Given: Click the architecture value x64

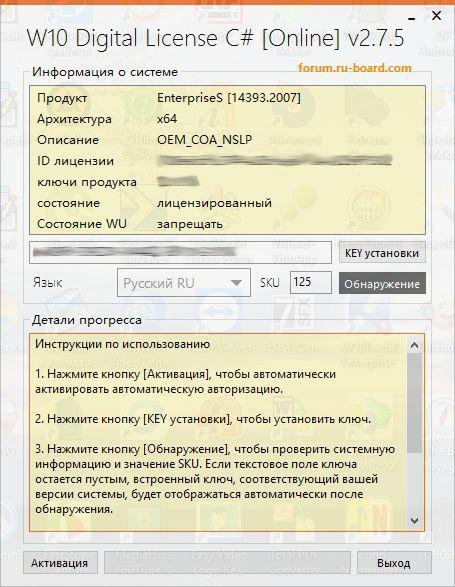Looking at the screenshot, I should coord(167,119).
